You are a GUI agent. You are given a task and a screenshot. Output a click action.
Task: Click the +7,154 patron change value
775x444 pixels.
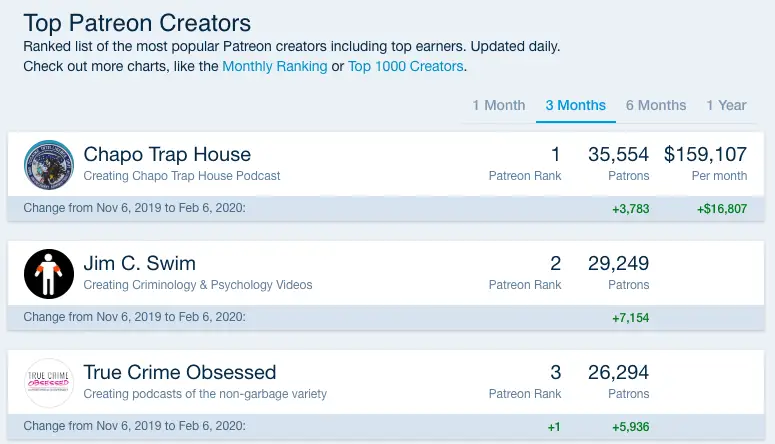coord(631,318)
